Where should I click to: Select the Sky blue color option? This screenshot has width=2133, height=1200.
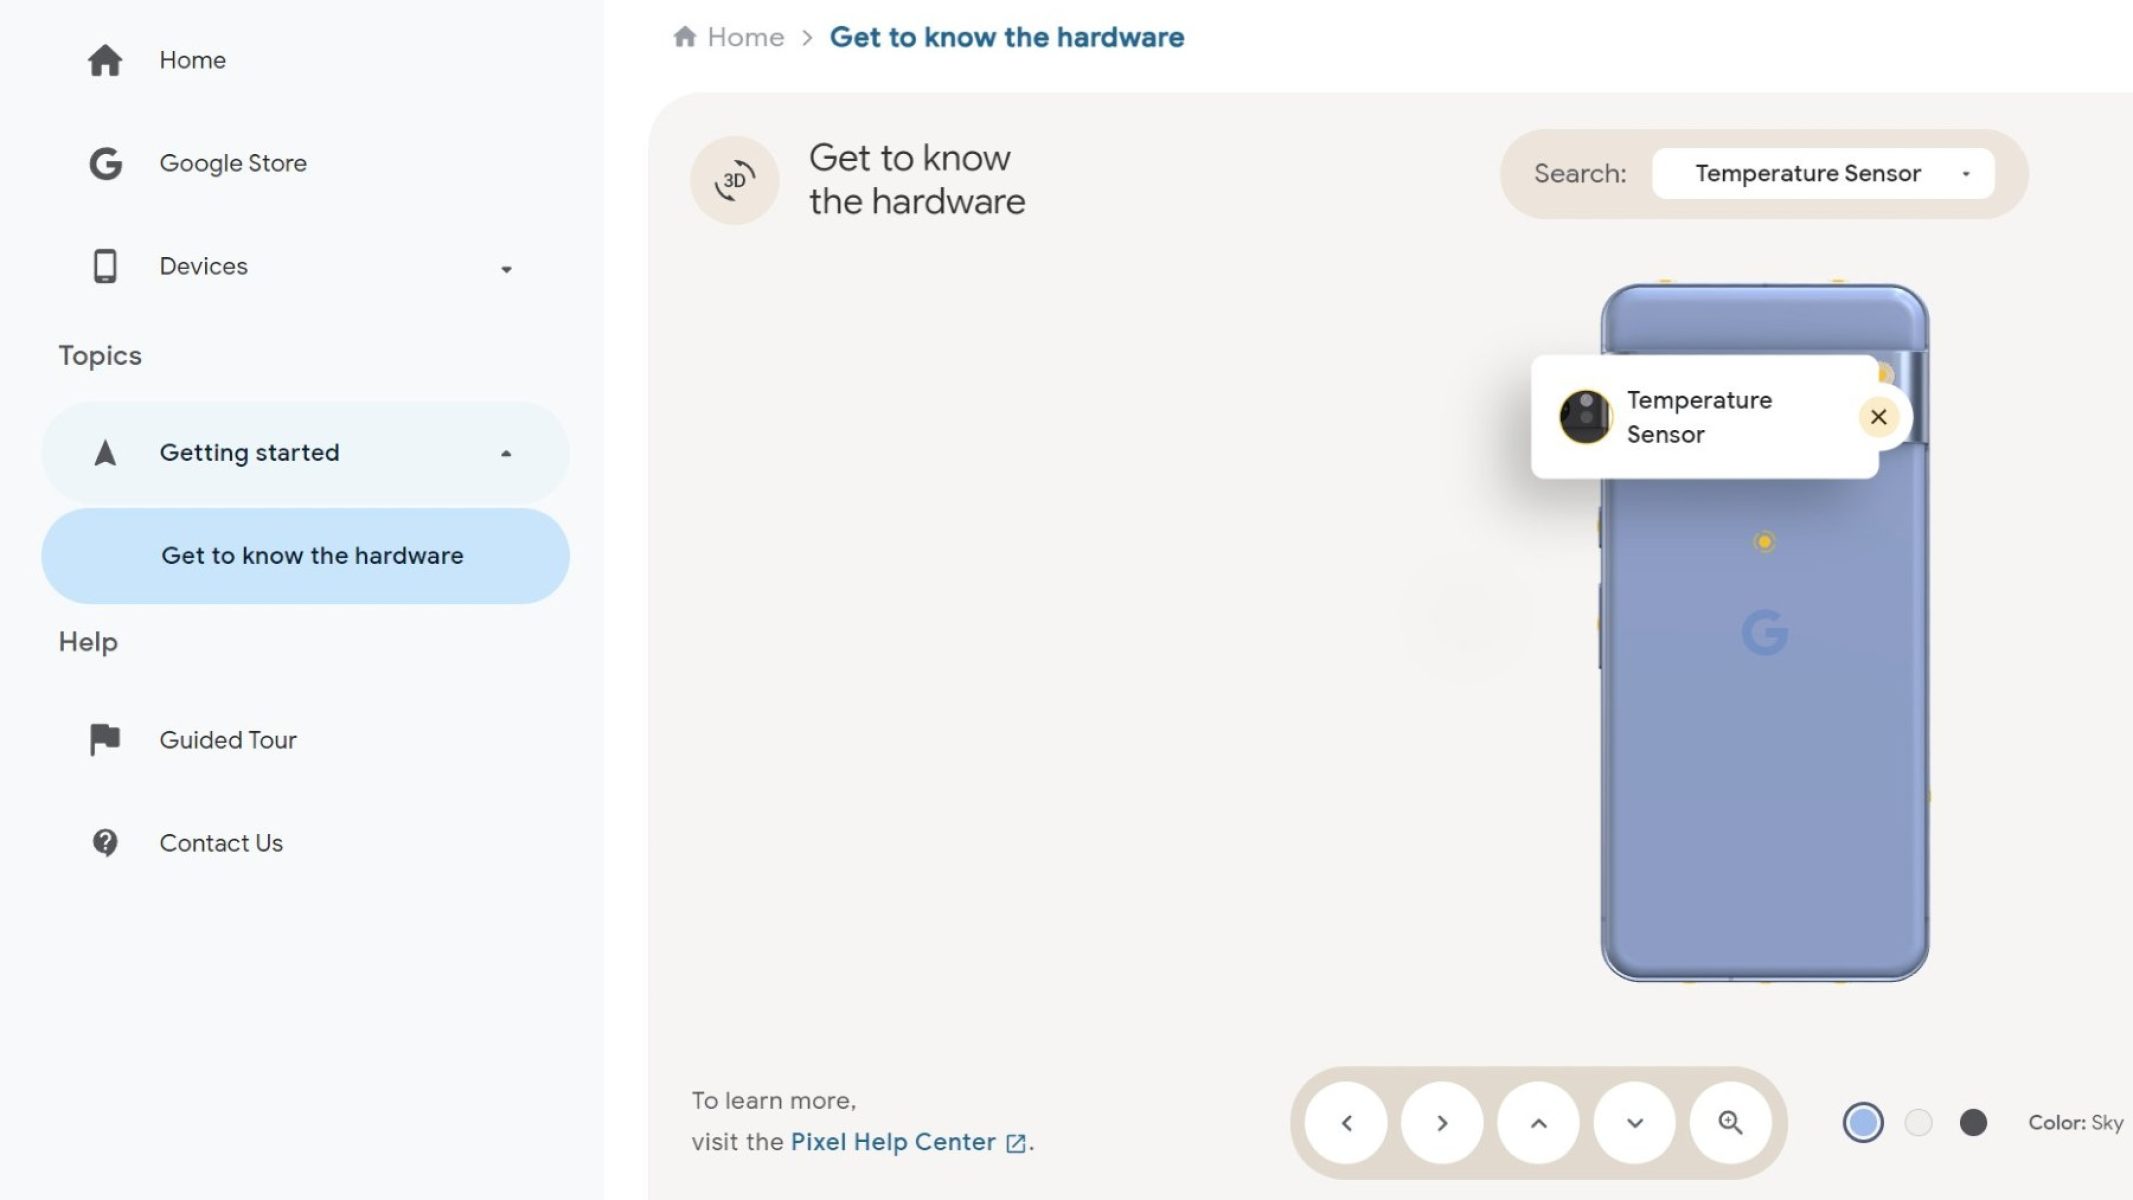(x=1862, y=1122)
